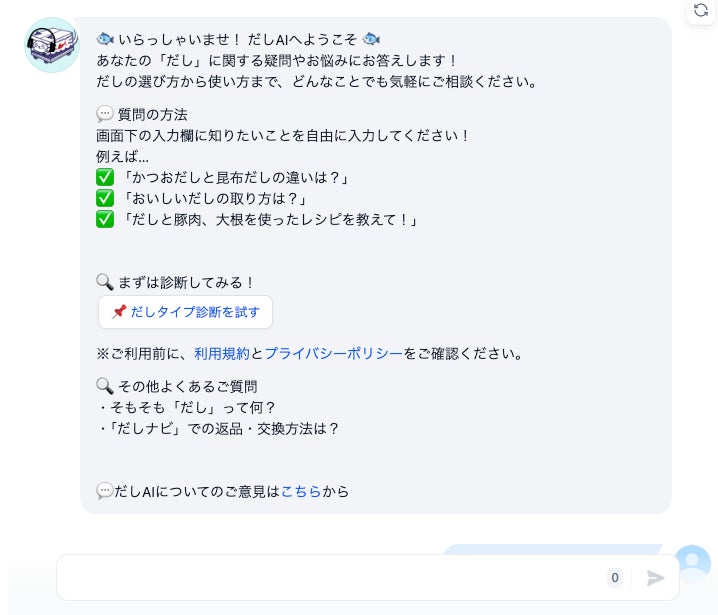The width and height of the screenshot is (718, 615).
Task: Click the send message arrow icon
Action: [x=655, y=578]
